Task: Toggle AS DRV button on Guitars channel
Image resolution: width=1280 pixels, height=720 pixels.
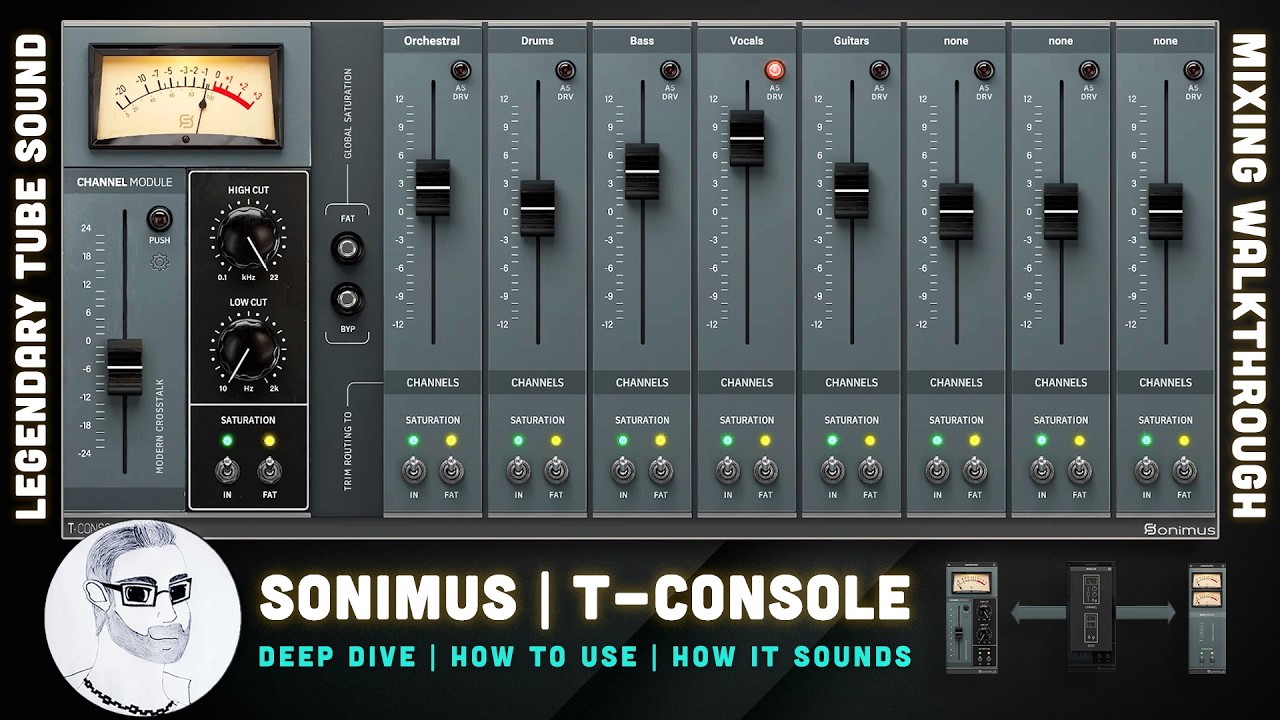Action: (879, 71)
